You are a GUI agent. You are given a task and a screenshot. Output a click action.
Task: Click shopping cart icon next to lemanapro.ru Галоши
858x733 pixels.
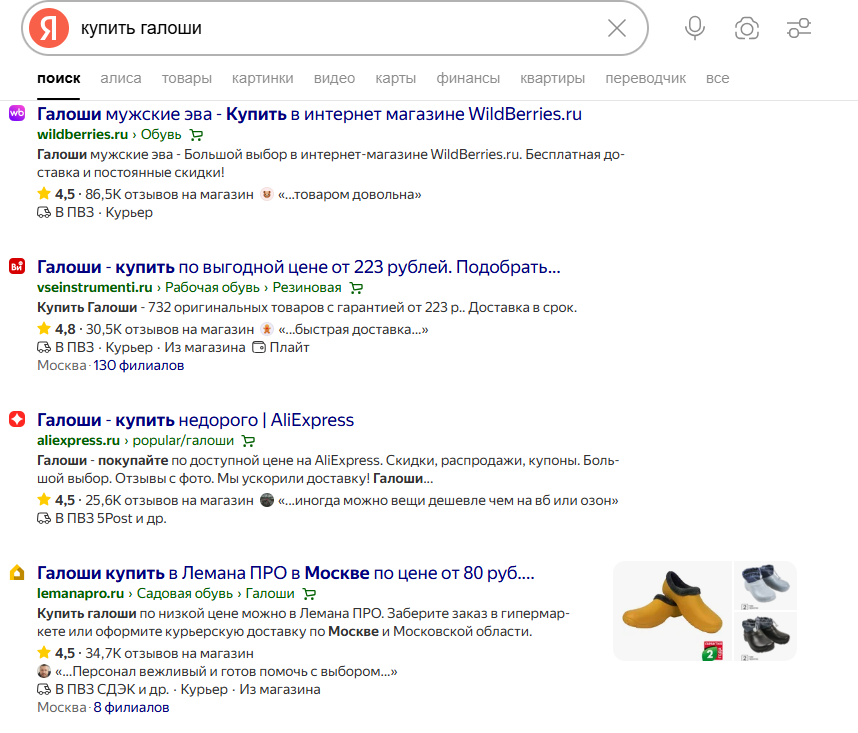coord(309,593)
